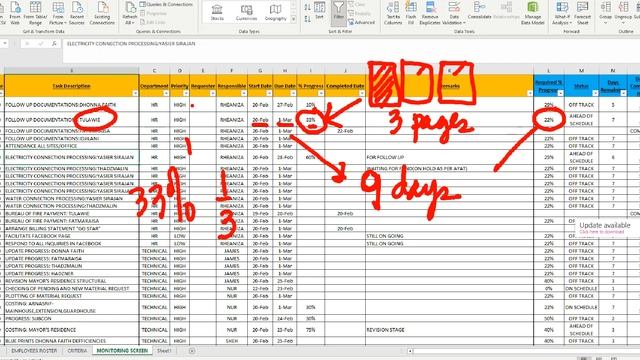The width and height of the screenshot is (640, 360).
Task: Open Manage Data Model
Action: click(532, 12)
